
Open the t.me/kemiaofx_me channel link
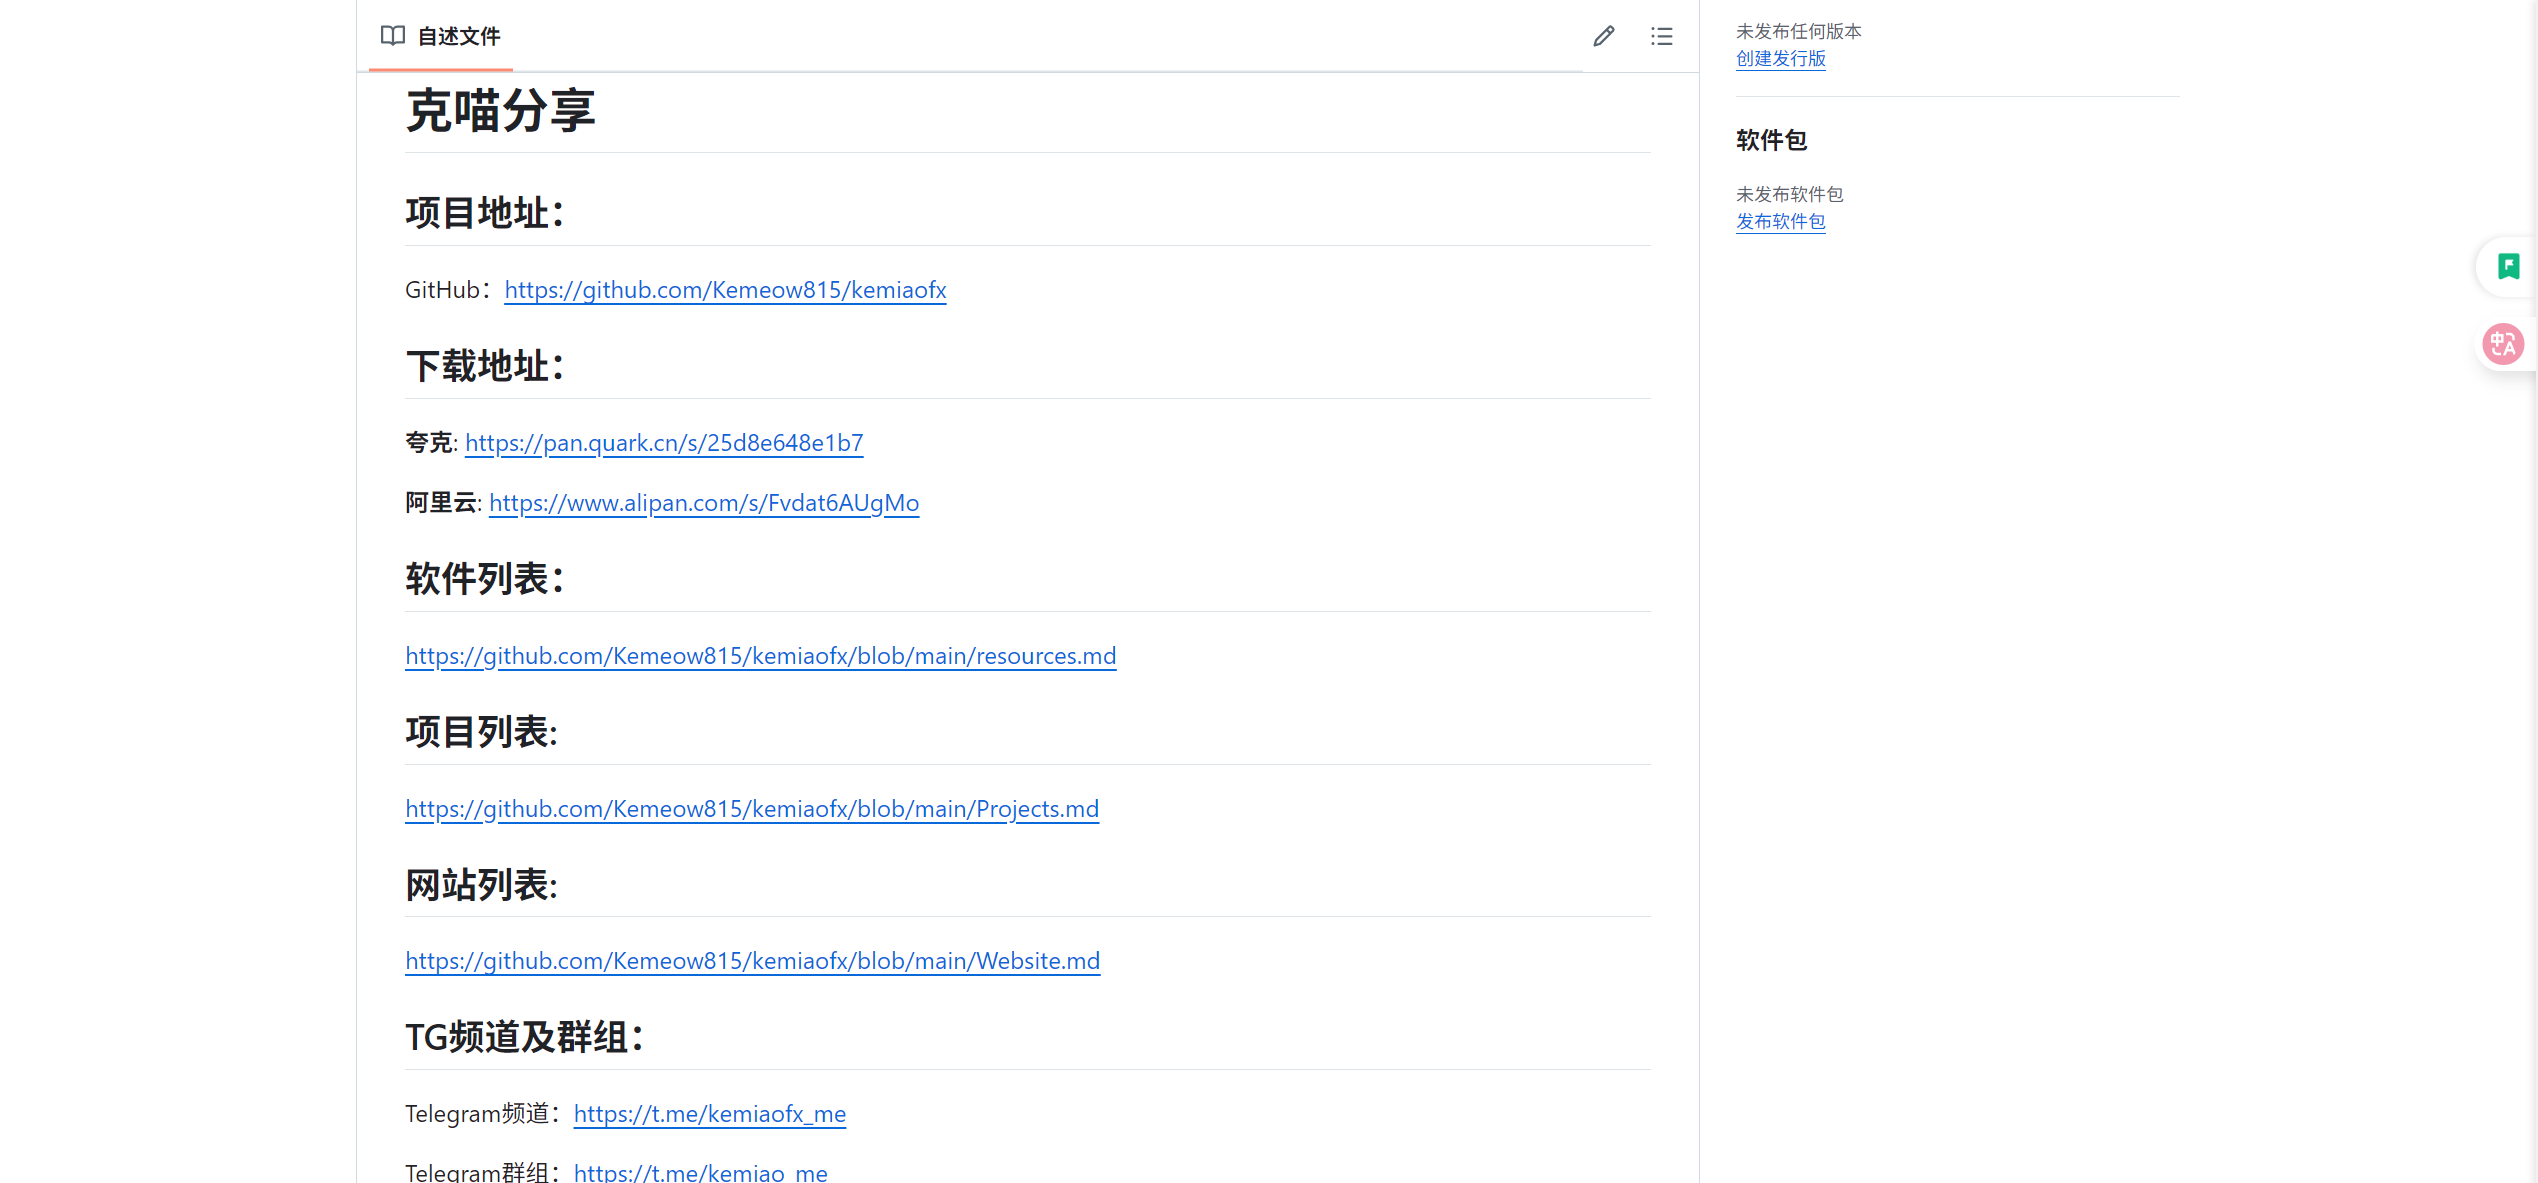pos(710,1114)
